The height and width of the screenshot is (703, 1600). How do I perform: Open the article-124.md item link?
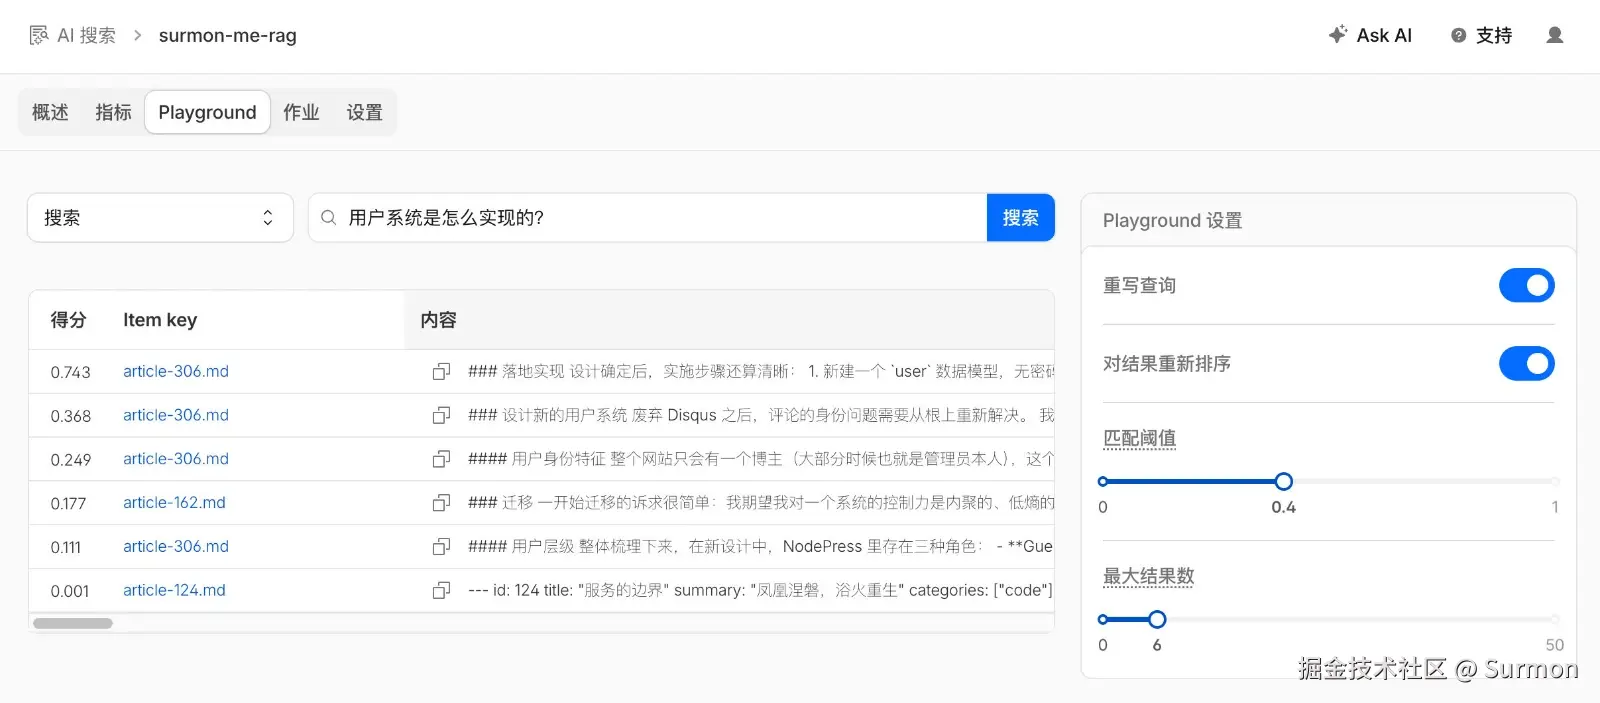[174, 591]
